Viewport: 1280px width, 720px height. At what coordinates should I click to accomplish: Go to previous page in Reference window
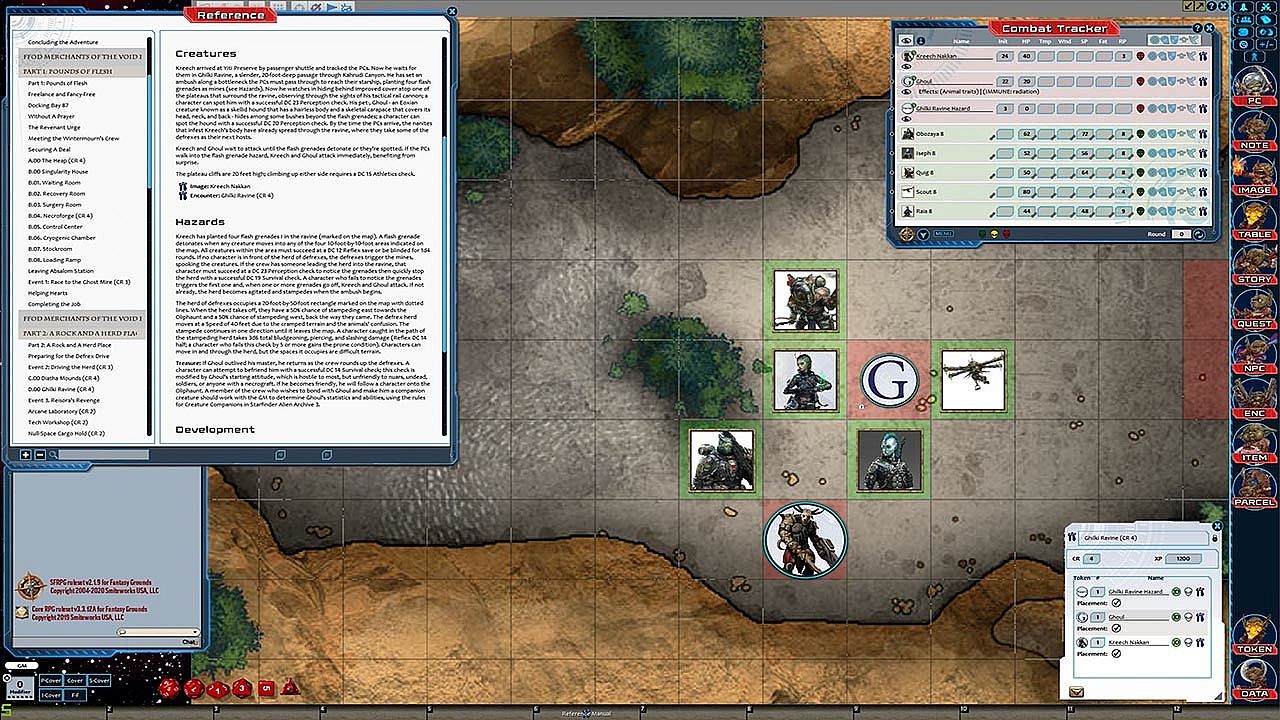point(281,454)
